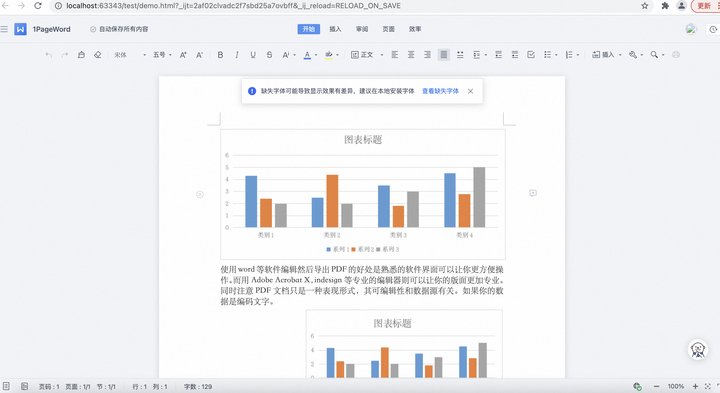Click the checkbox task list icon

click(531, 55)
